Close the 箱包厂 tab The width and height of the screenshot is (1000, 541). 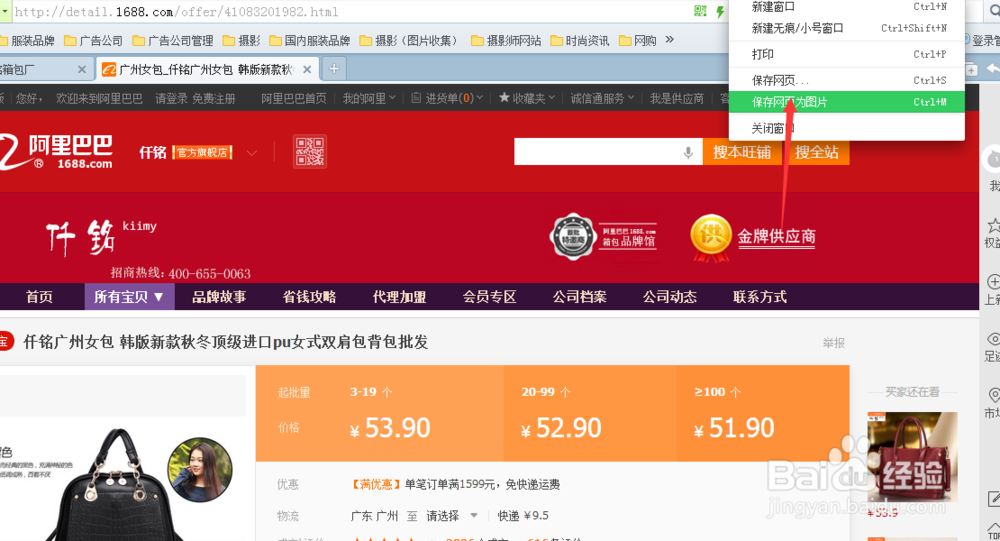(82, 70)
